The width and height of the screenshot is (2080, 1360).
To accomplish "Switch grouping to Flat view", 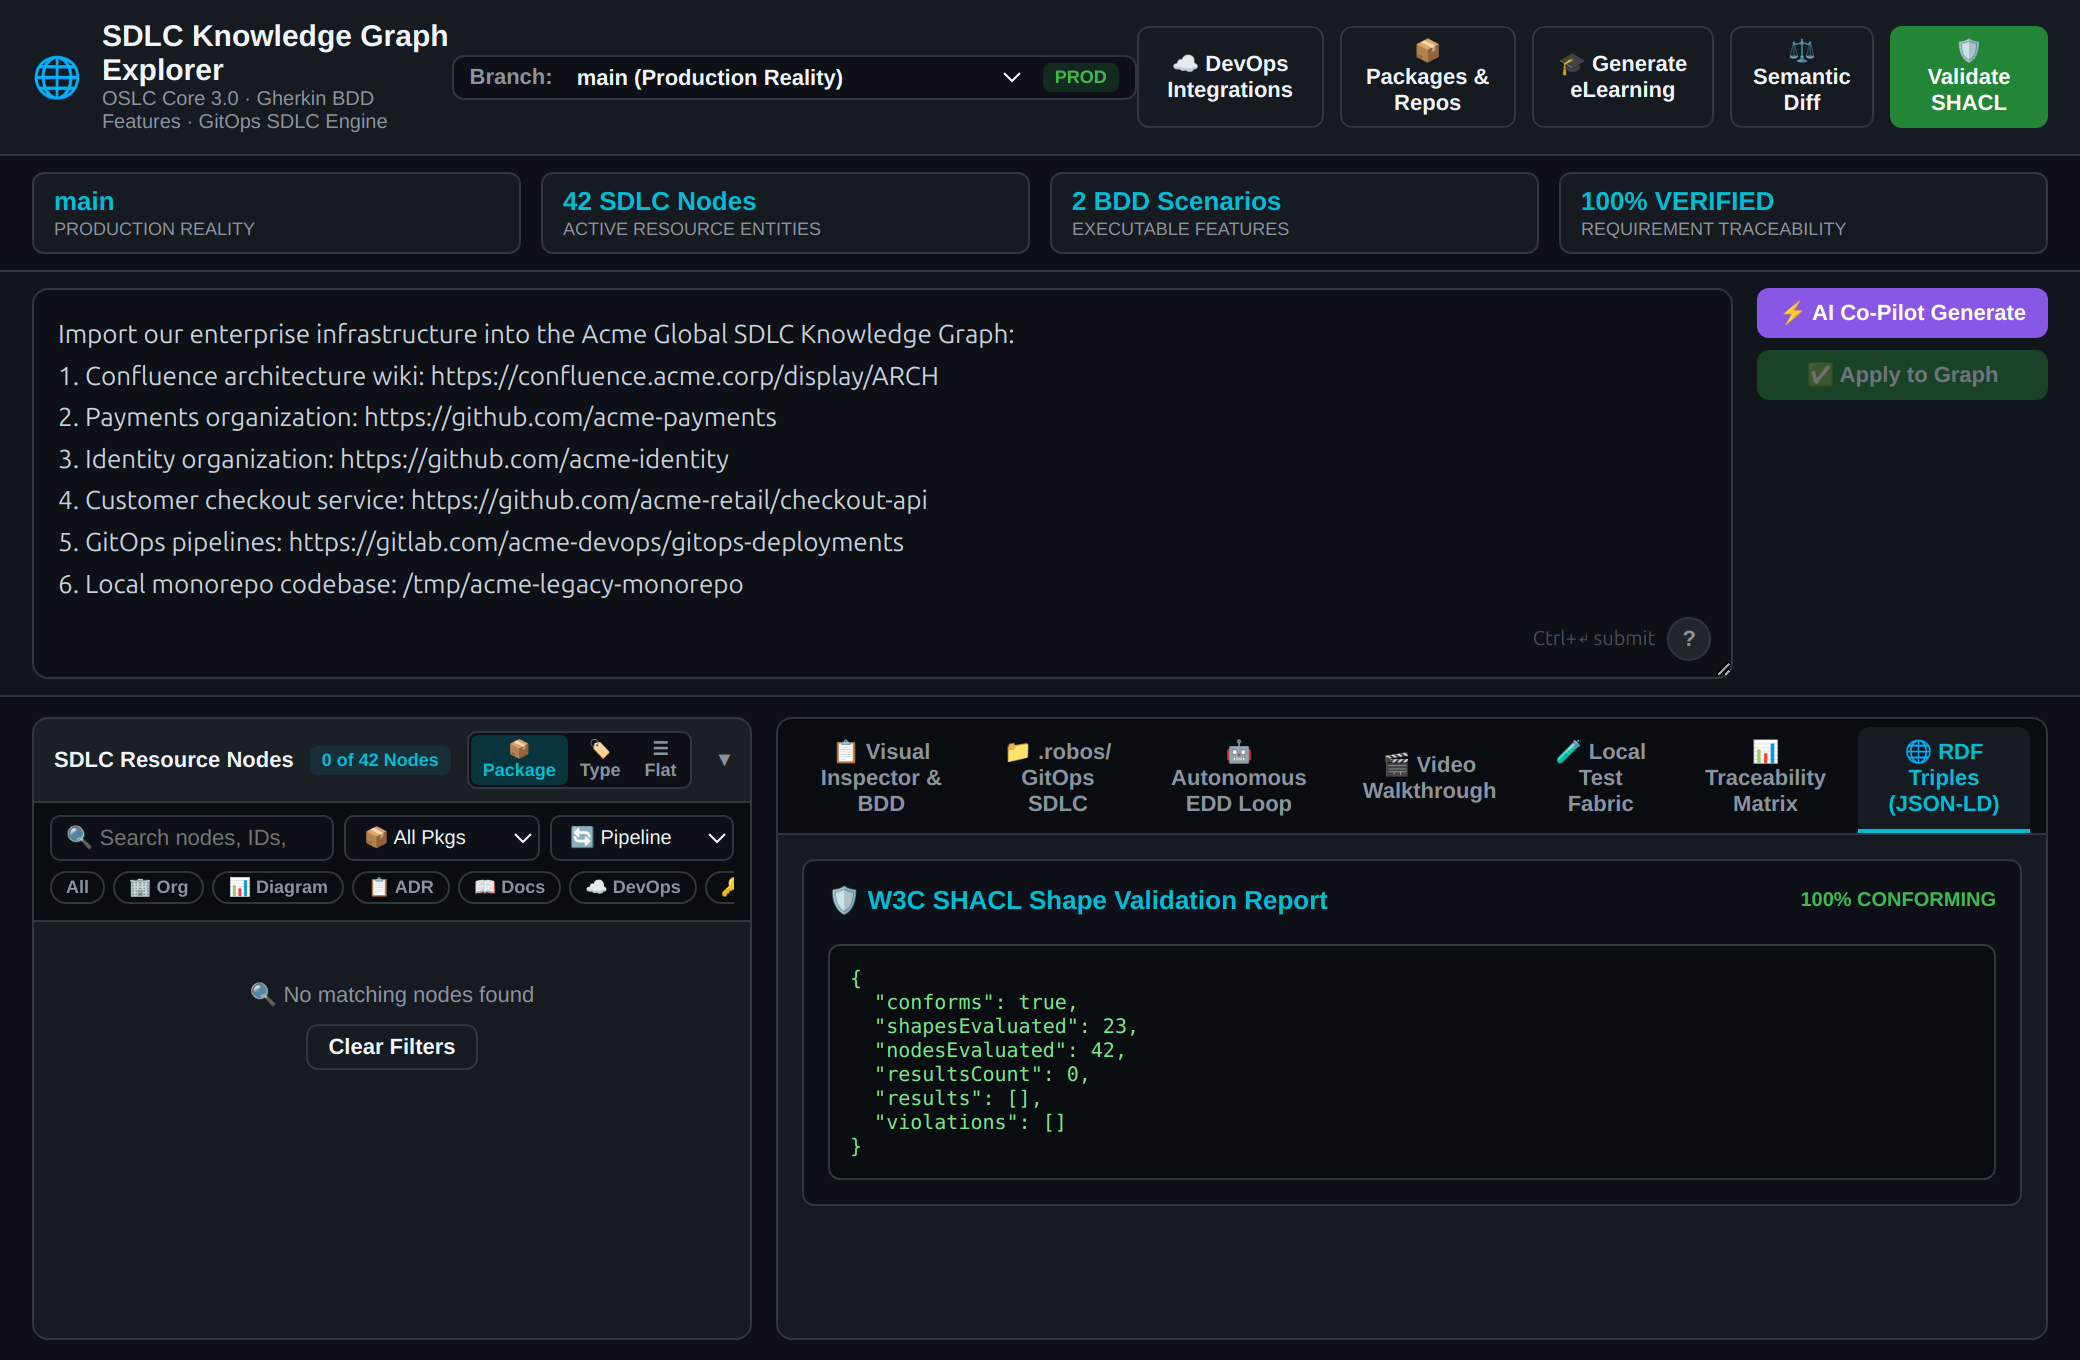I will click(x=660, y=760).
